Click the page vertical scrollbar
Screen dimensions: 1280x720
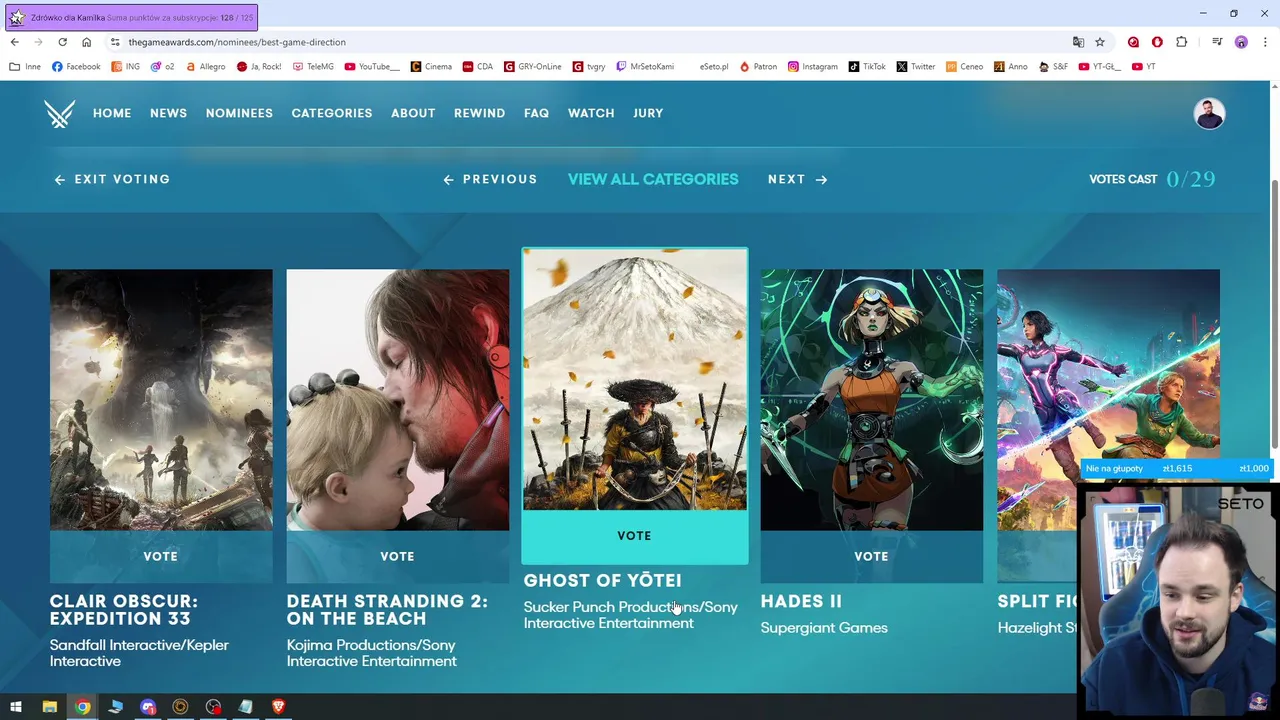[x=1274, y=315]
